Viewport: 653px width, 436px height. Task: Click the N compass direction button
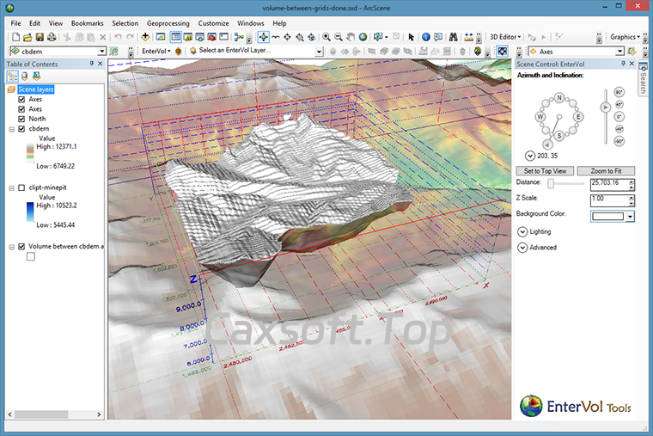pyautogui.click(x=559, y=97)
